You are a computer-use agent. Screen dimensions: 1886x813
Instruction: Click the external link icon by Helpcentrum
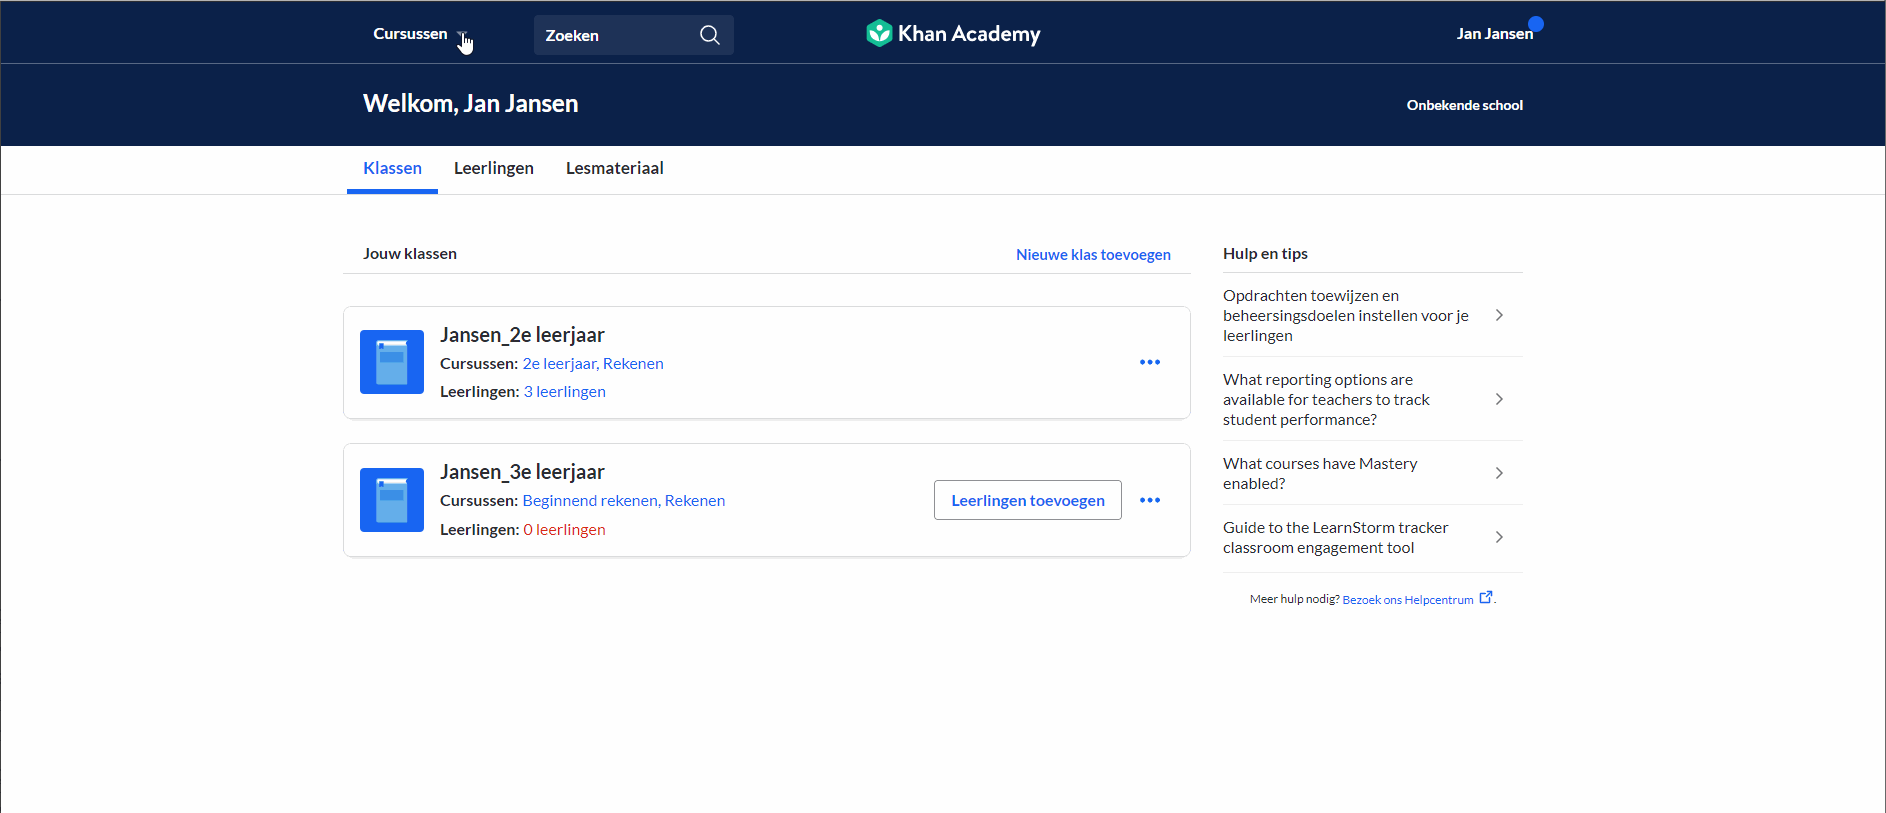click(x=1486, y=597)
